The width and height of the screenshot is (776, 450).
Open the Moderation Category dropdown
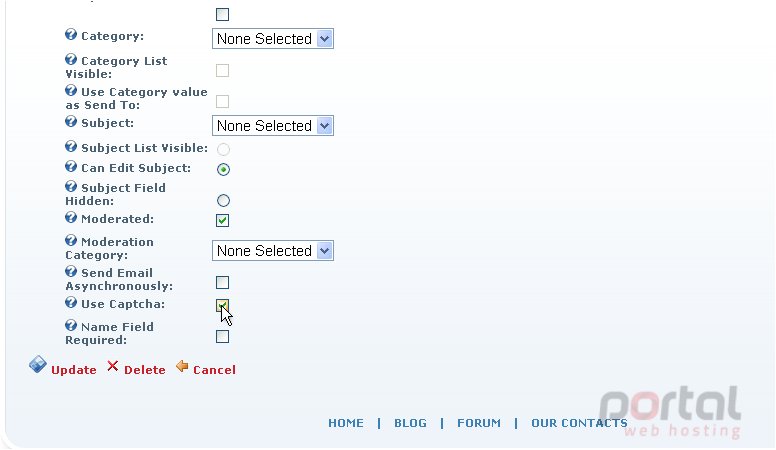(x=273, y=250)
